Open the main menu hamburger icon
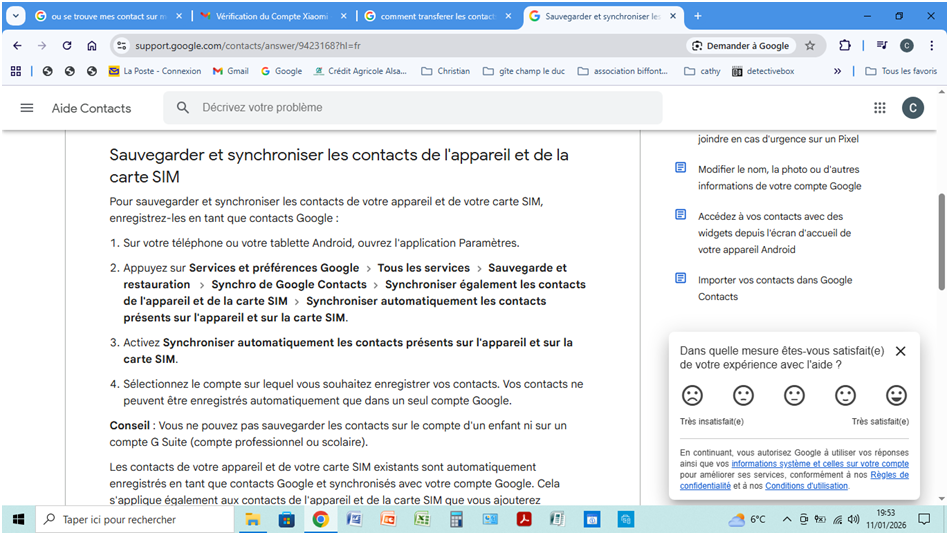The height and width of the screenshot is (535, 949). pyautogui.click(x=27, y=108)
